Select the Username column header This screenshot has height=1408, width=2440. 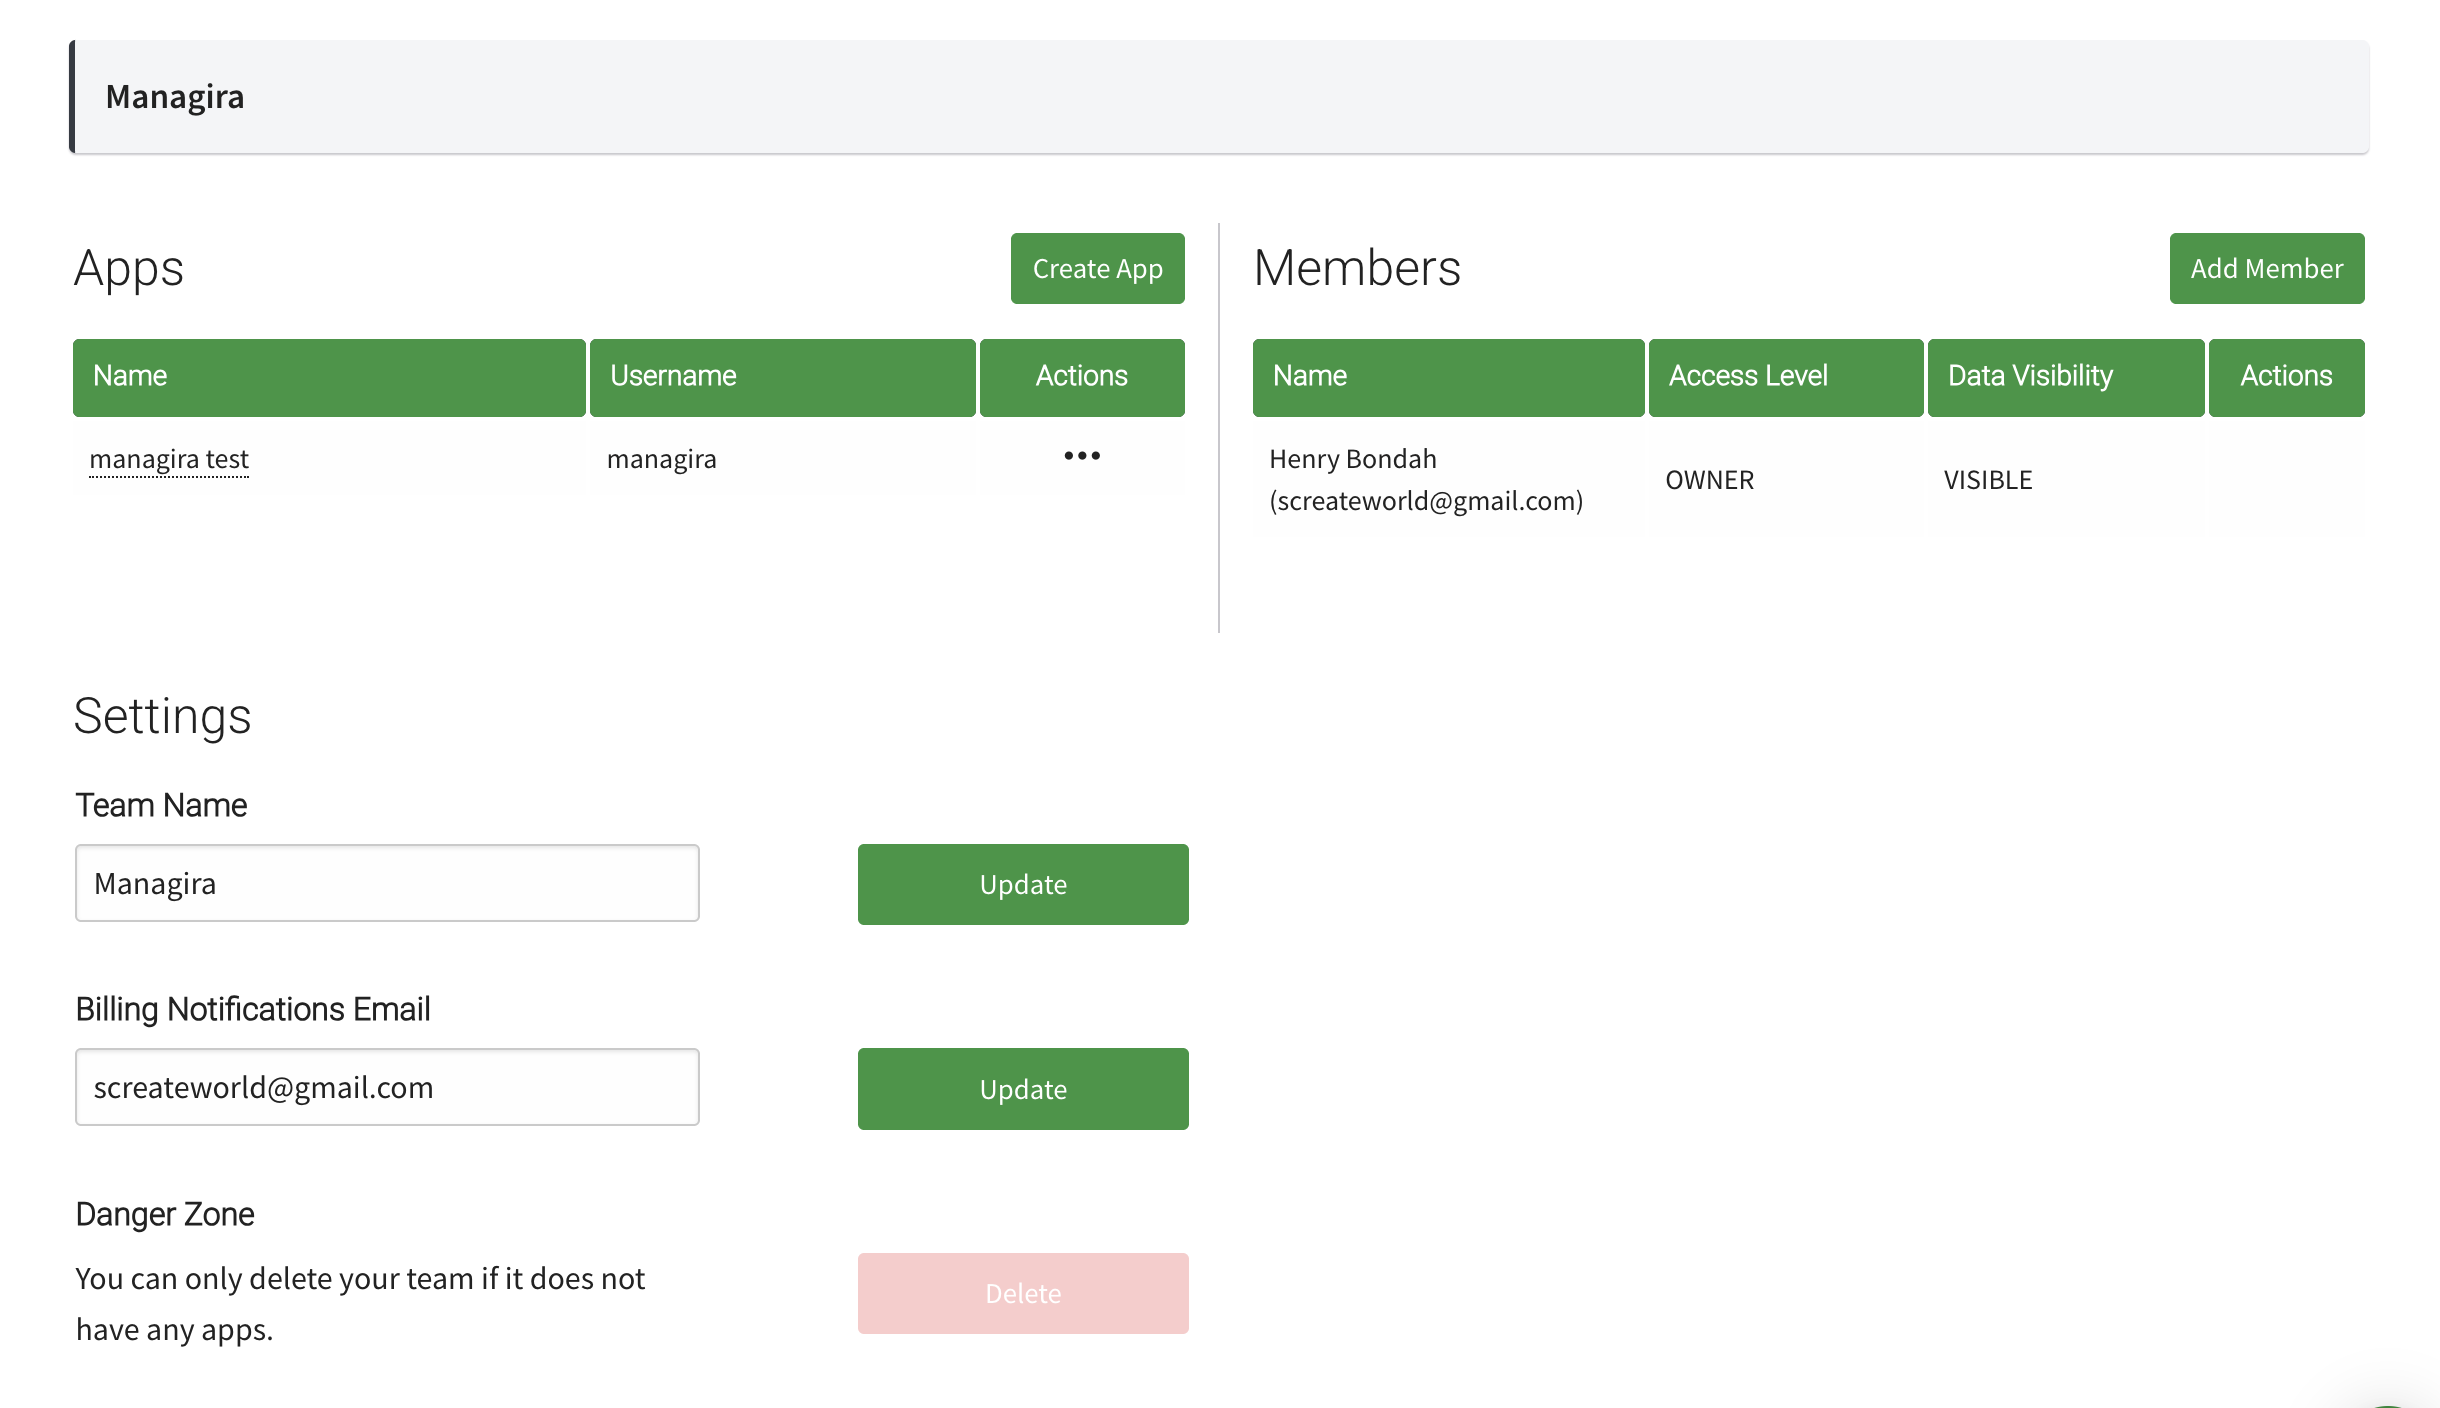click(x=782, y=377)
